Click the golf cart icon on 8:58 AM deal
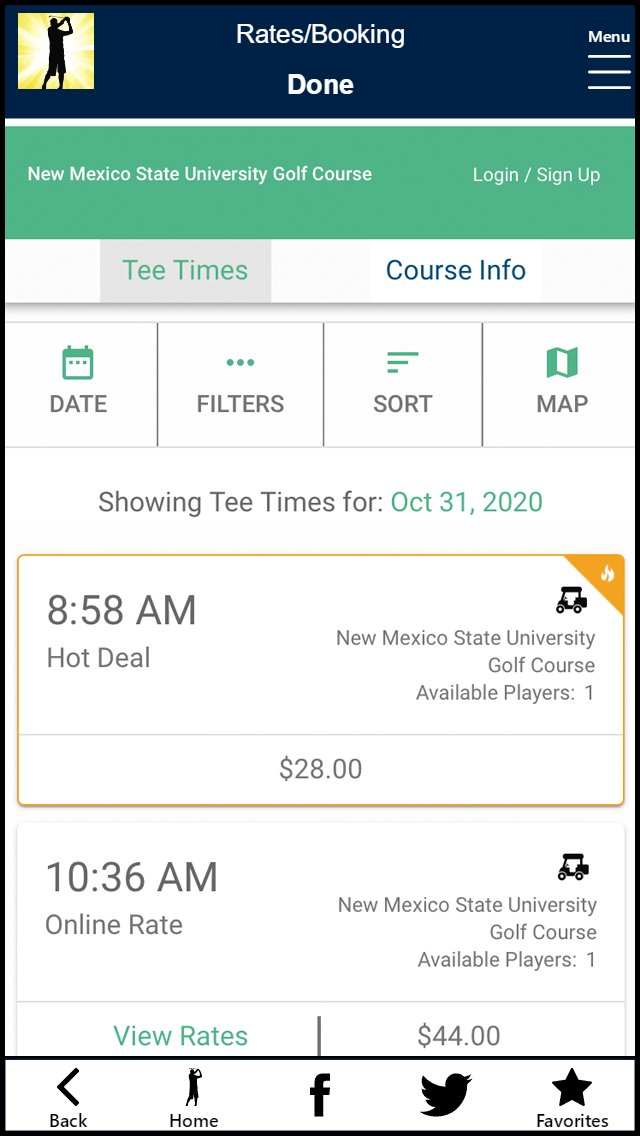Screen dimensions: 640x1136 (x=570, y=596)
